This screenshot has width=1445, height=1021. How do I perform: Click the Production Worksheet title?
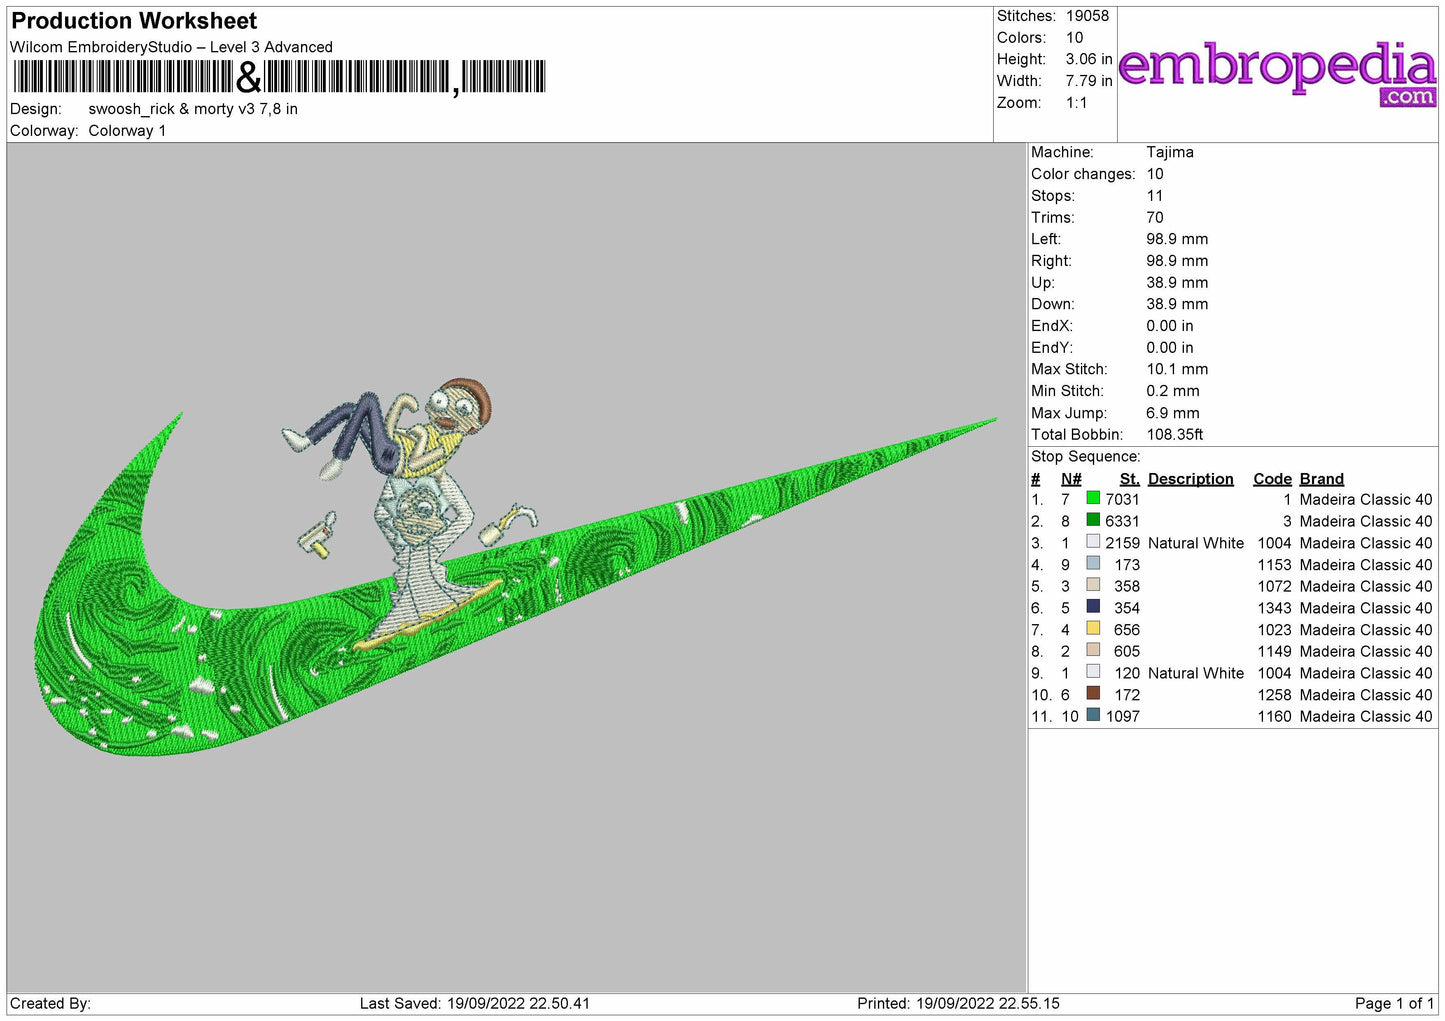pyautogui.click(x=134, y=21)
